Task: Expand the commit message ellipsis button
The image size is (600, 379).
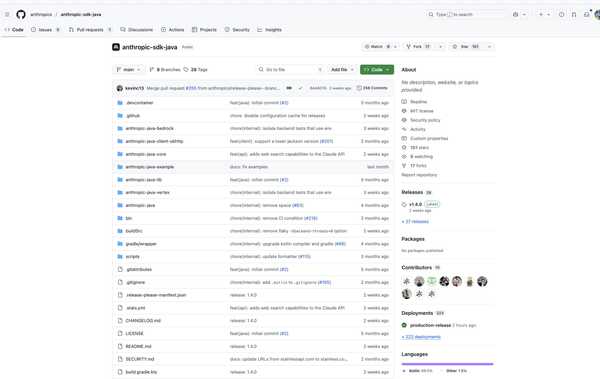Action: (x=289, y=88)
